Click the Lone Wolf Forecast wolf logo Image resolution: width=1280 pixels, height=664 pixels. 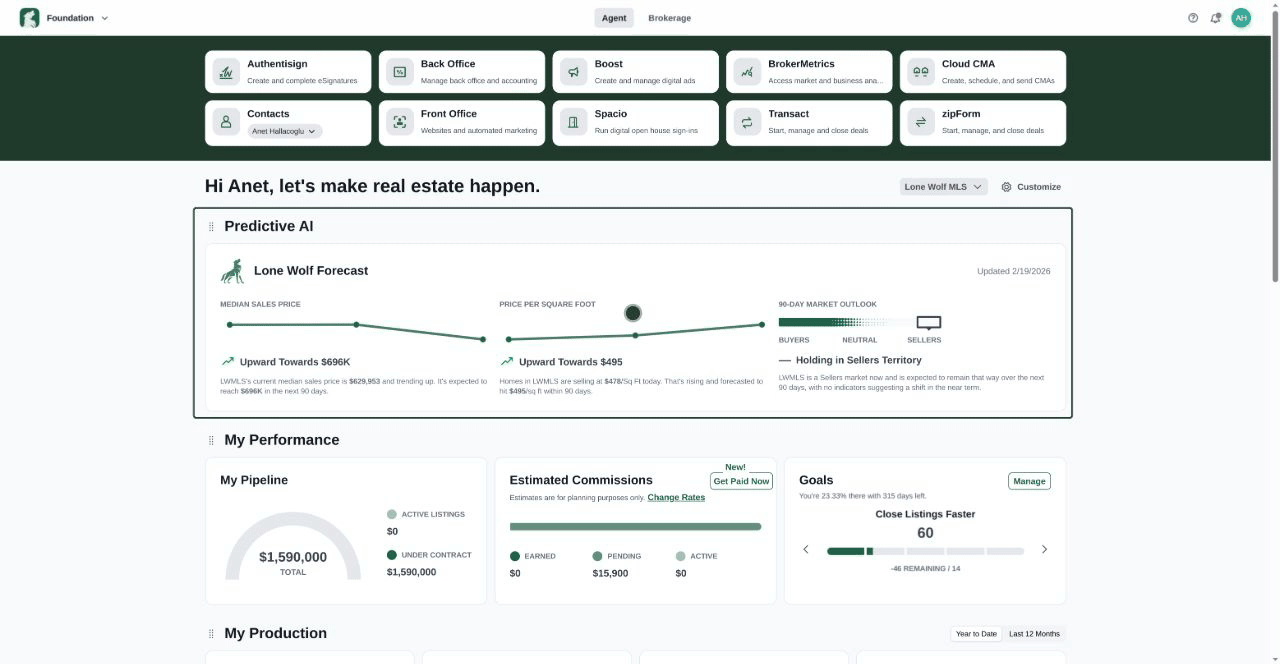[232, 271]
